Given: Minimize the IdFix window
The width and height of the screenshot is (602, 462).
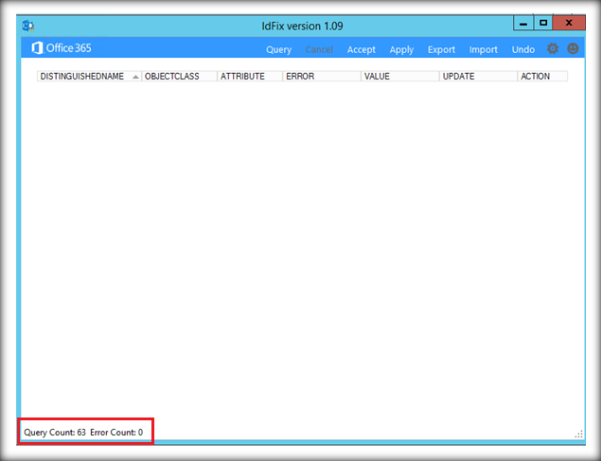Looking at the screenshot, I should [523, 23].
